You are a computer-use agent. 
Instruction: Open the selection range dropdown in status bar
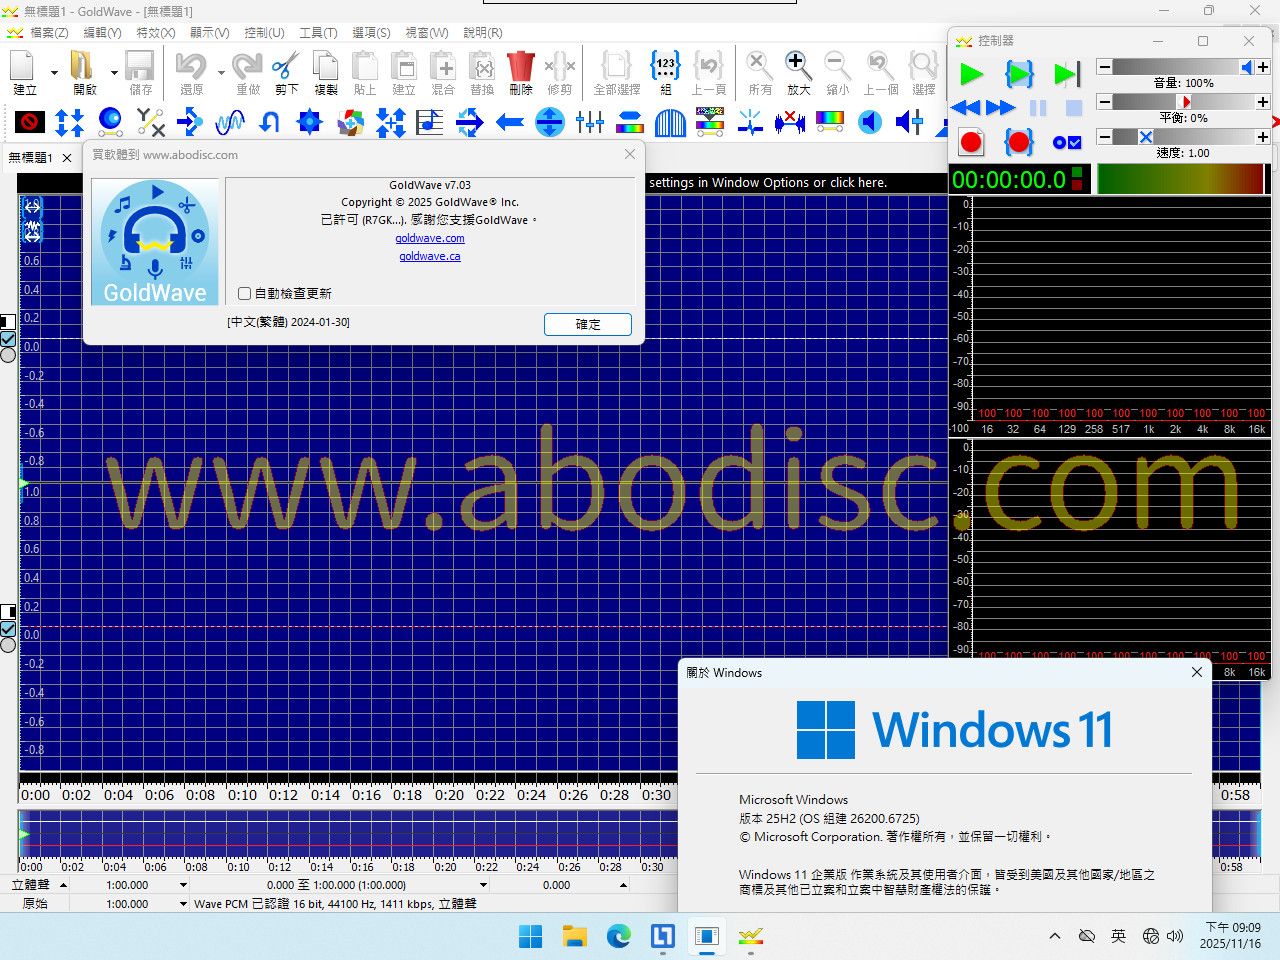coord(483,885)
